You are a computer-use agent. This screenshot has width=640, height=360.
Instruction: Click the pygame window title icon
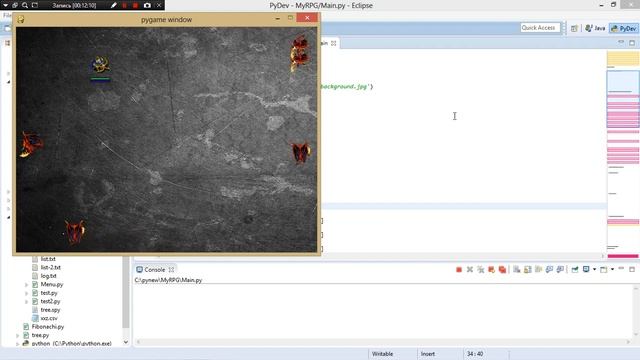click(x=20, y=19)
